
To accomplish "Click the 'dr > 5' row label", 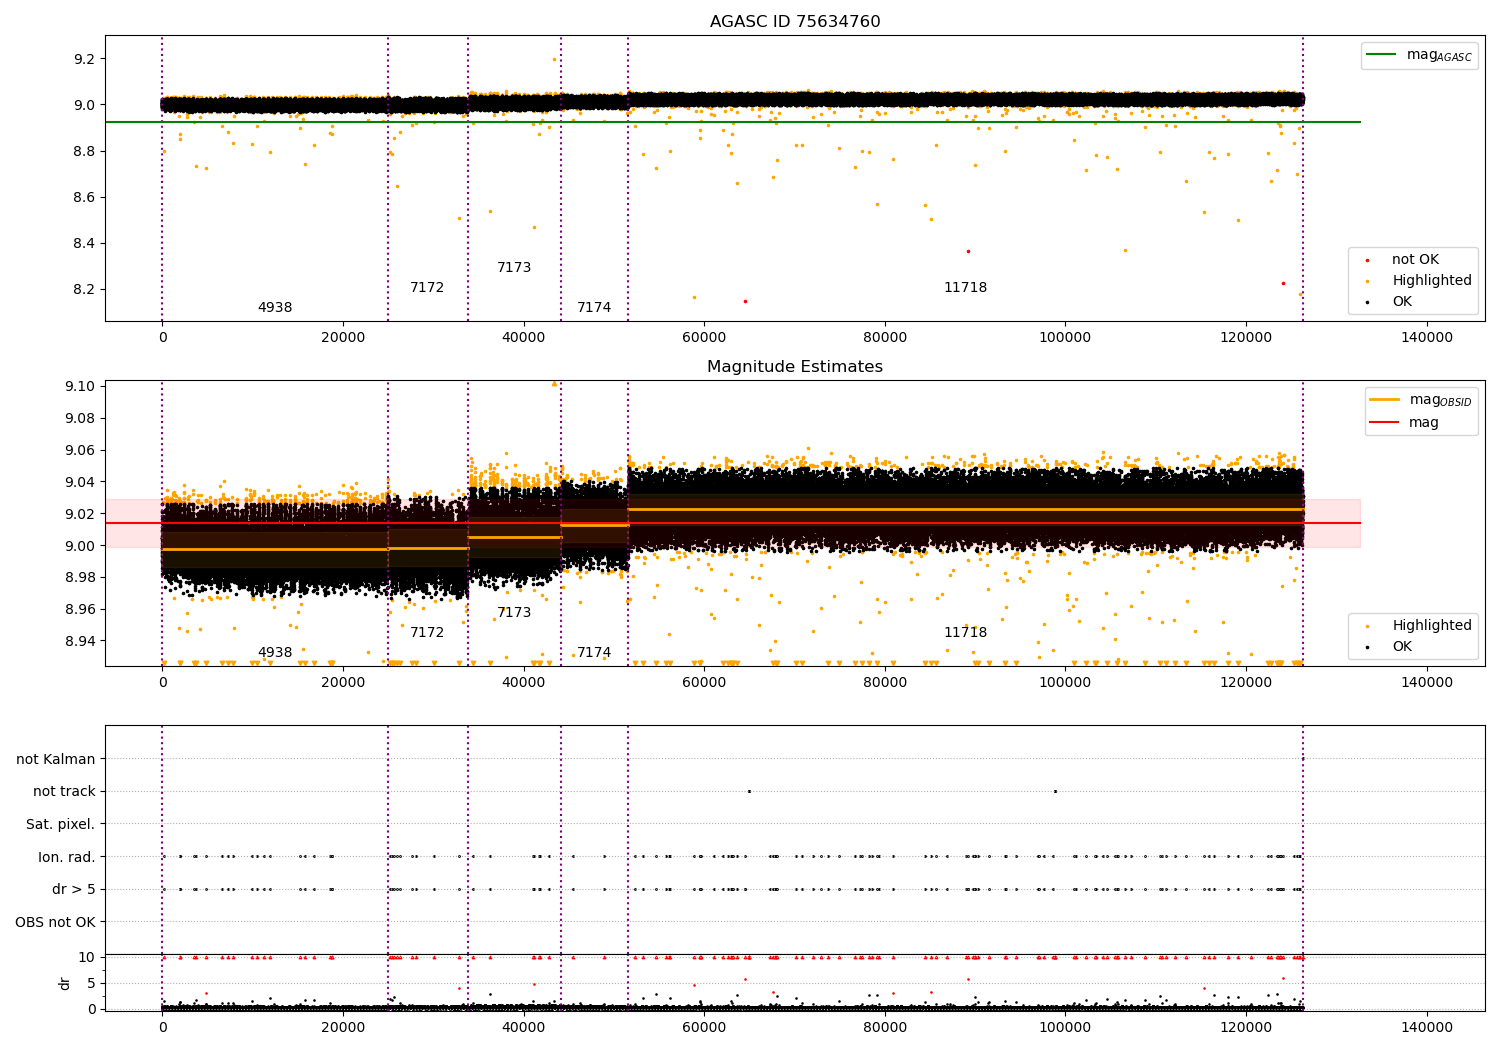I will pyautogui.click(x=74, y=890).
